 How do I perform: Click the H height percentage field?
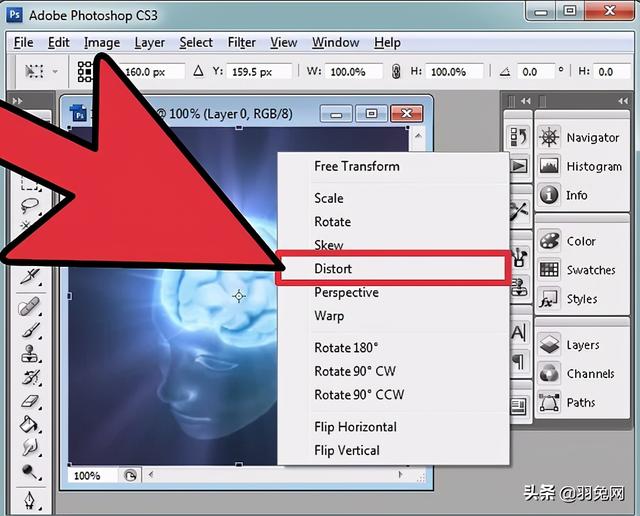coord(454,72)
